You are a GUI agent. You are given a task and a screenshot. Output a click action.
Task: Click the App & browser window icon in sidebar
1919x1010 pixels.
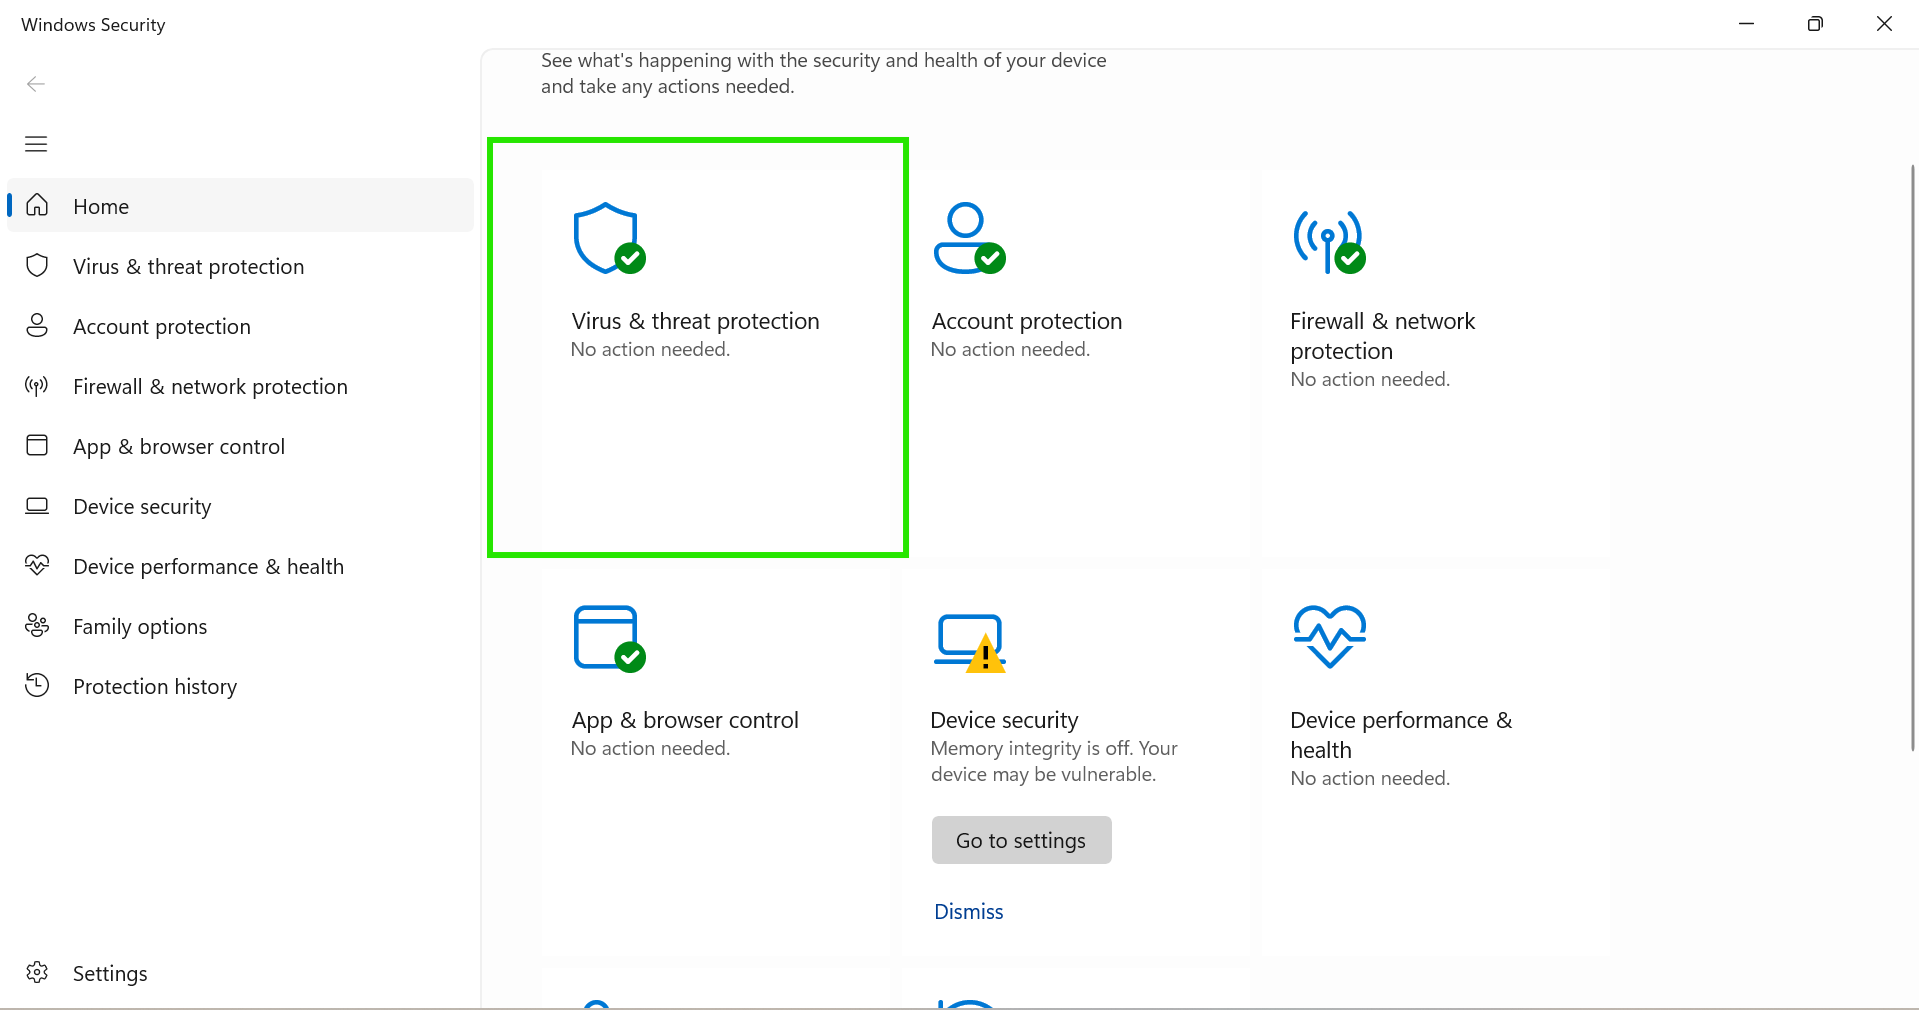pyautogui.click(x=37, y=445)
